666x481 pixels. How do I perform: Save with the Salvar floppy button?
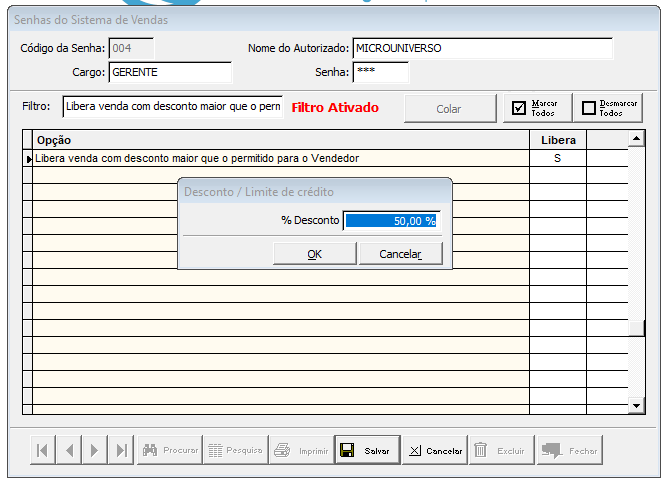[367, 450]
